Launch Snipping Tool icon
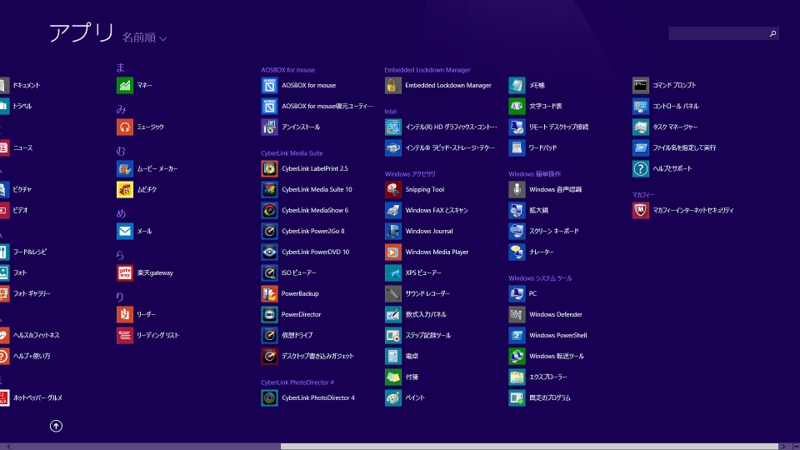 [393, 189]
